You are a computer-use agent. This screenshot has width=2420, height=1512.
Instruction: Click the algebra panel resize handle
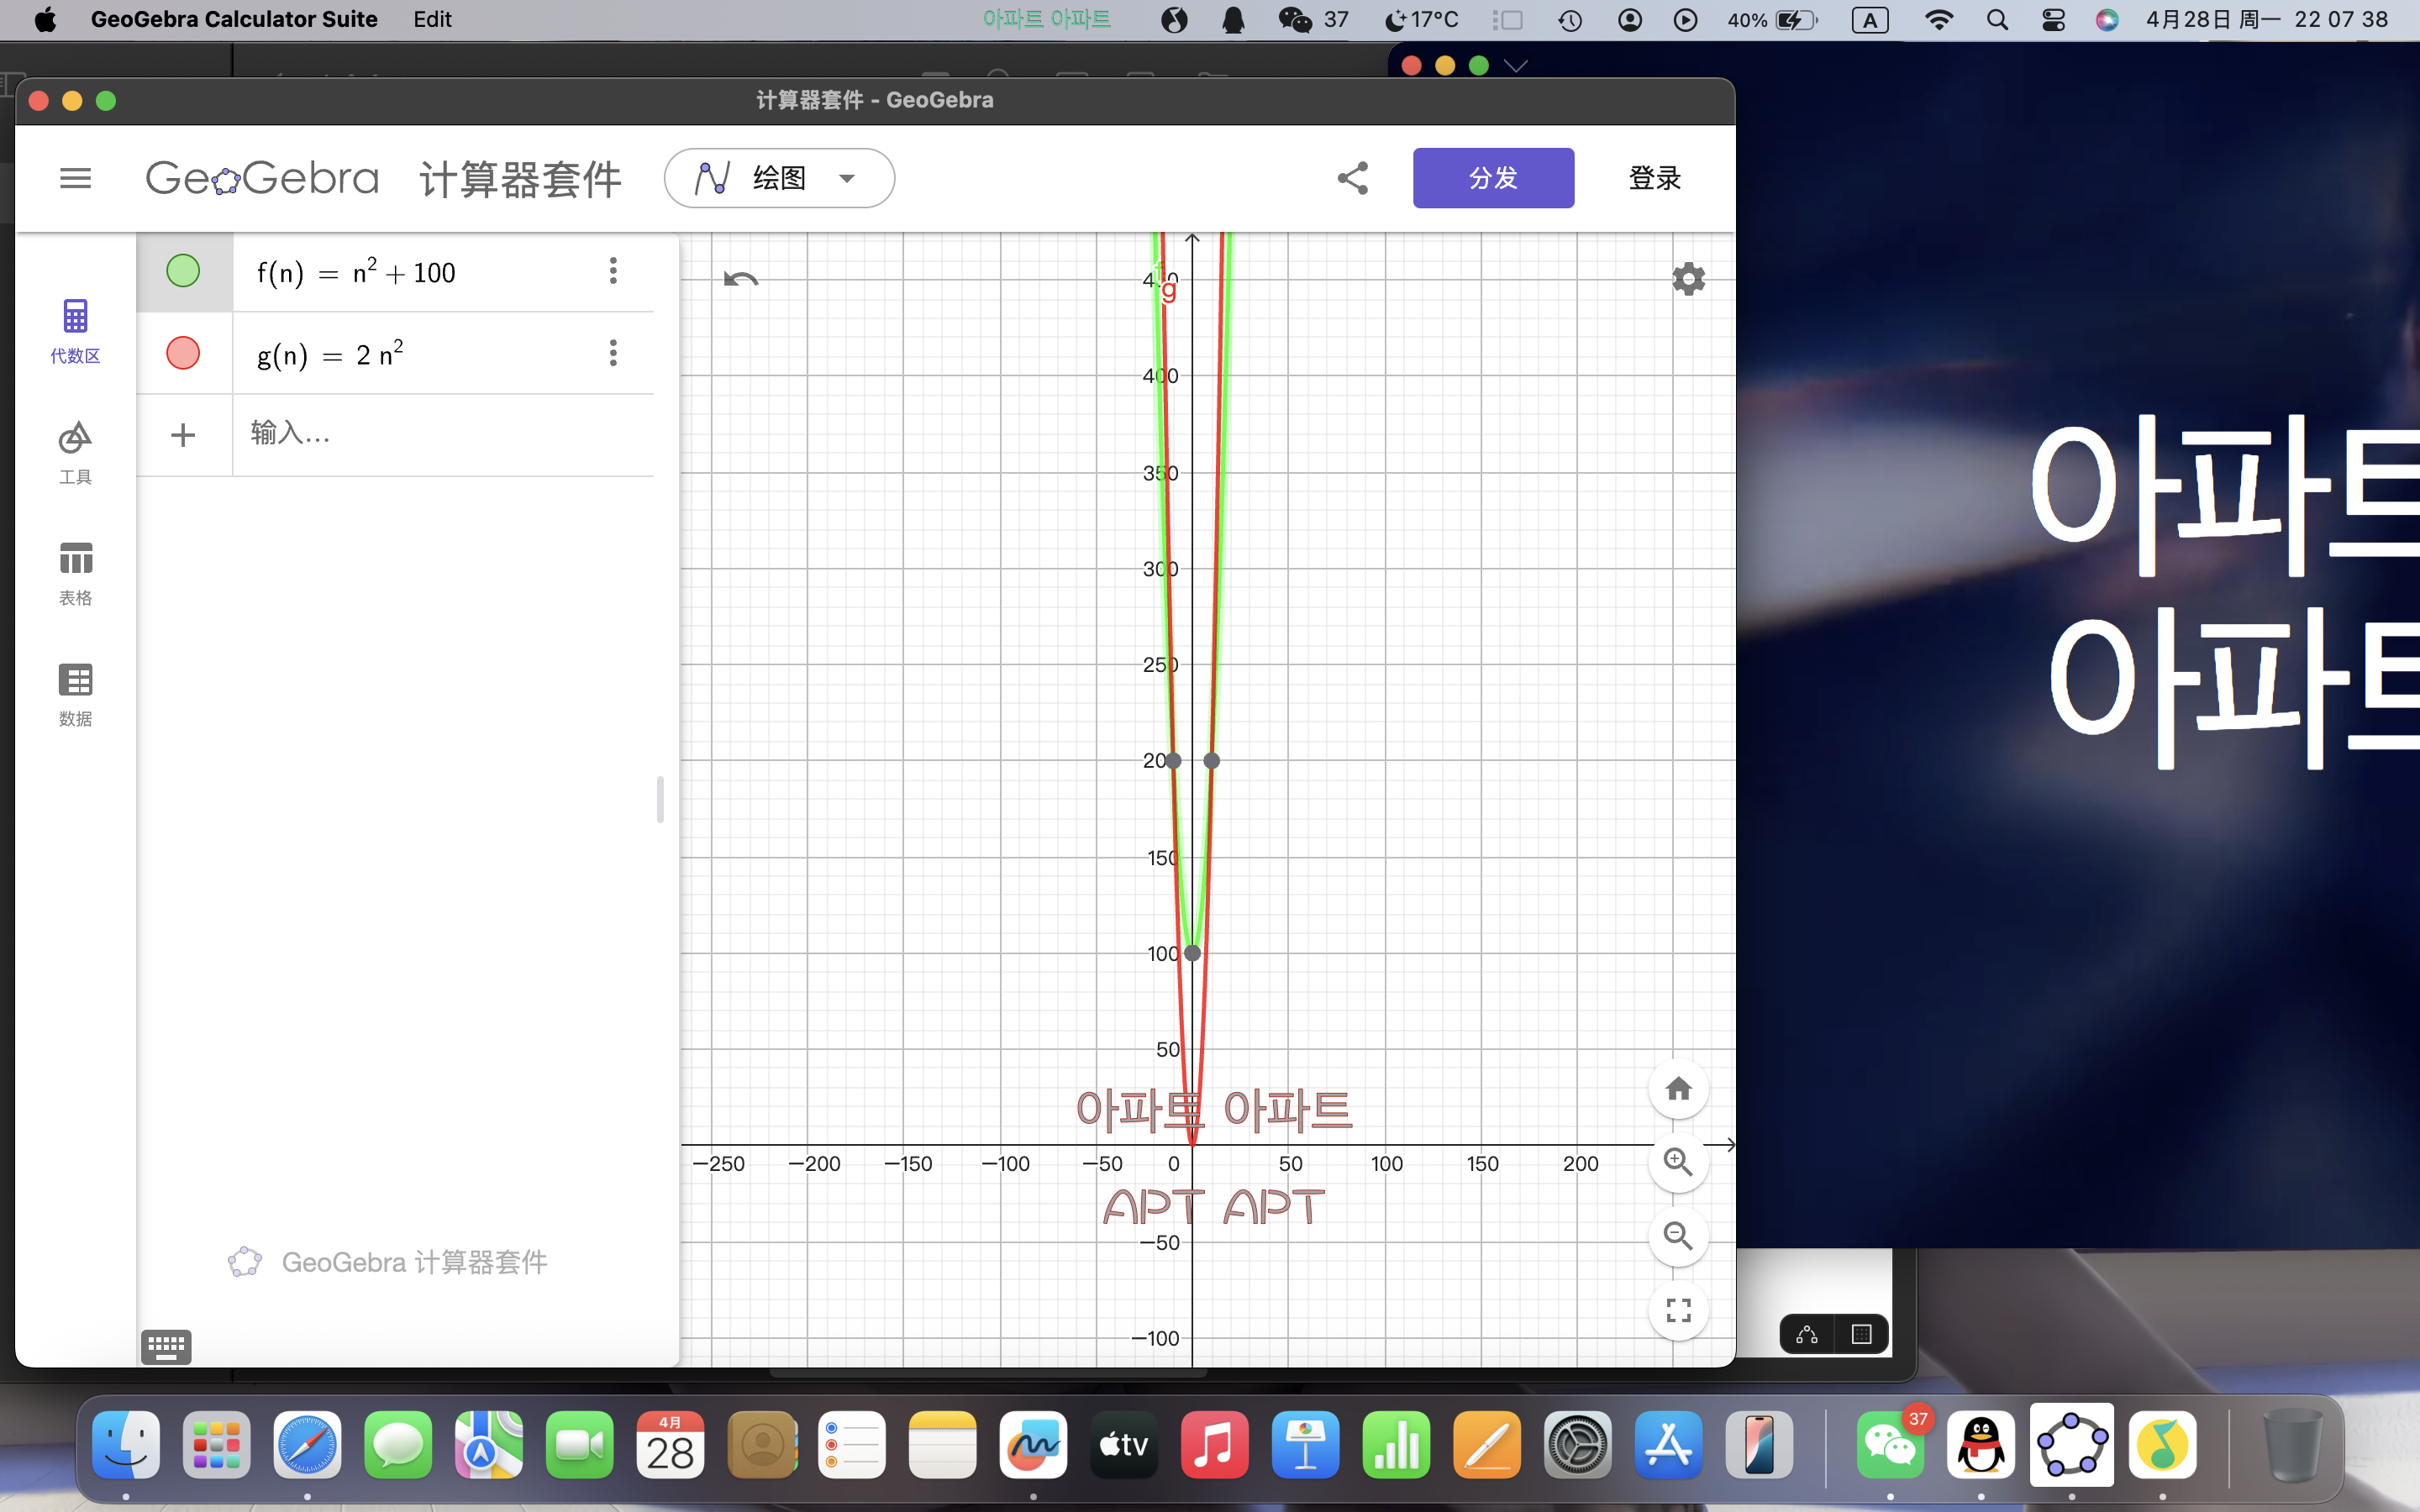click(x=660, y=799)
